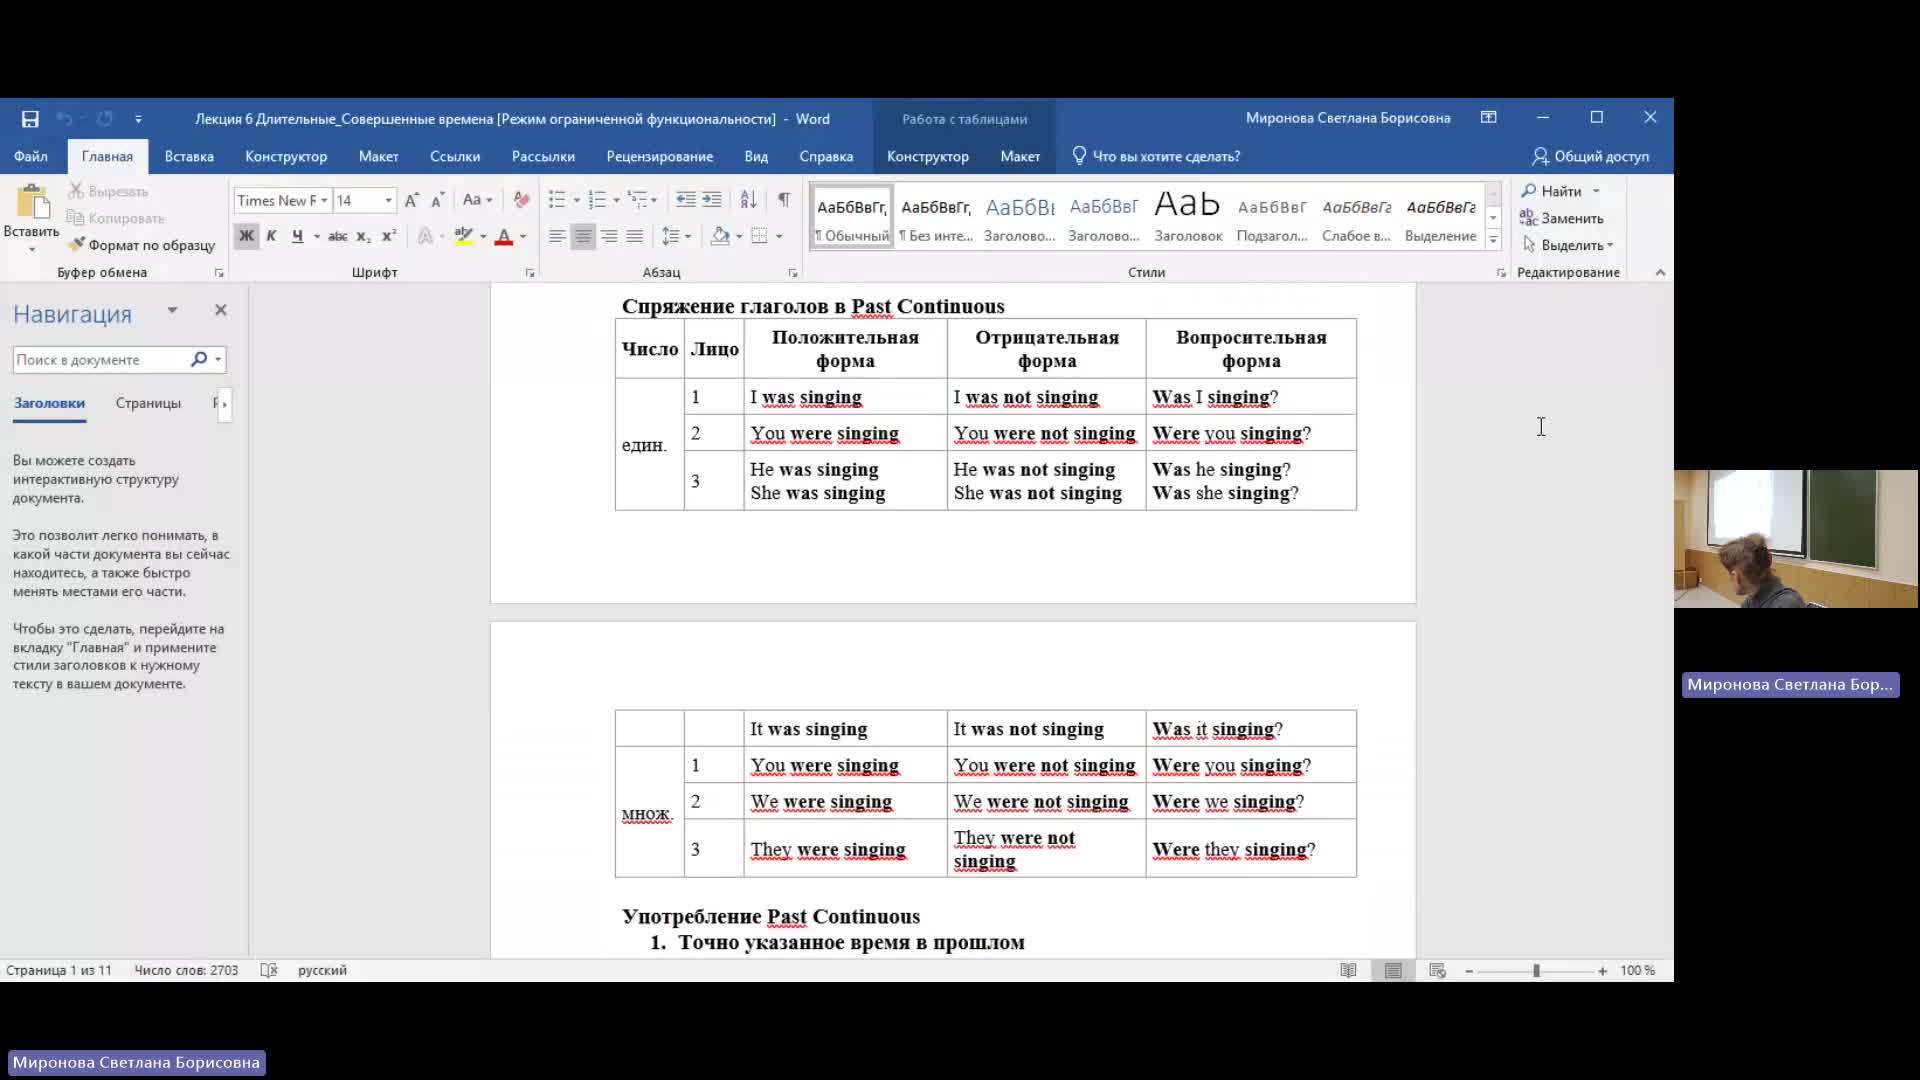This screenshot has height=1080, width=1920.
Task: Center align the text
Action: [583, 236]
